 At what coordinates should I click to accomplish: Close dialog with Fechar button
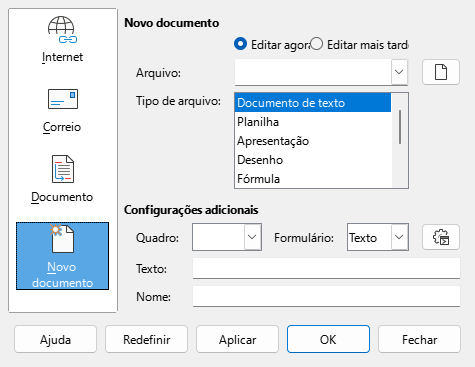click(x=419, y=339)
